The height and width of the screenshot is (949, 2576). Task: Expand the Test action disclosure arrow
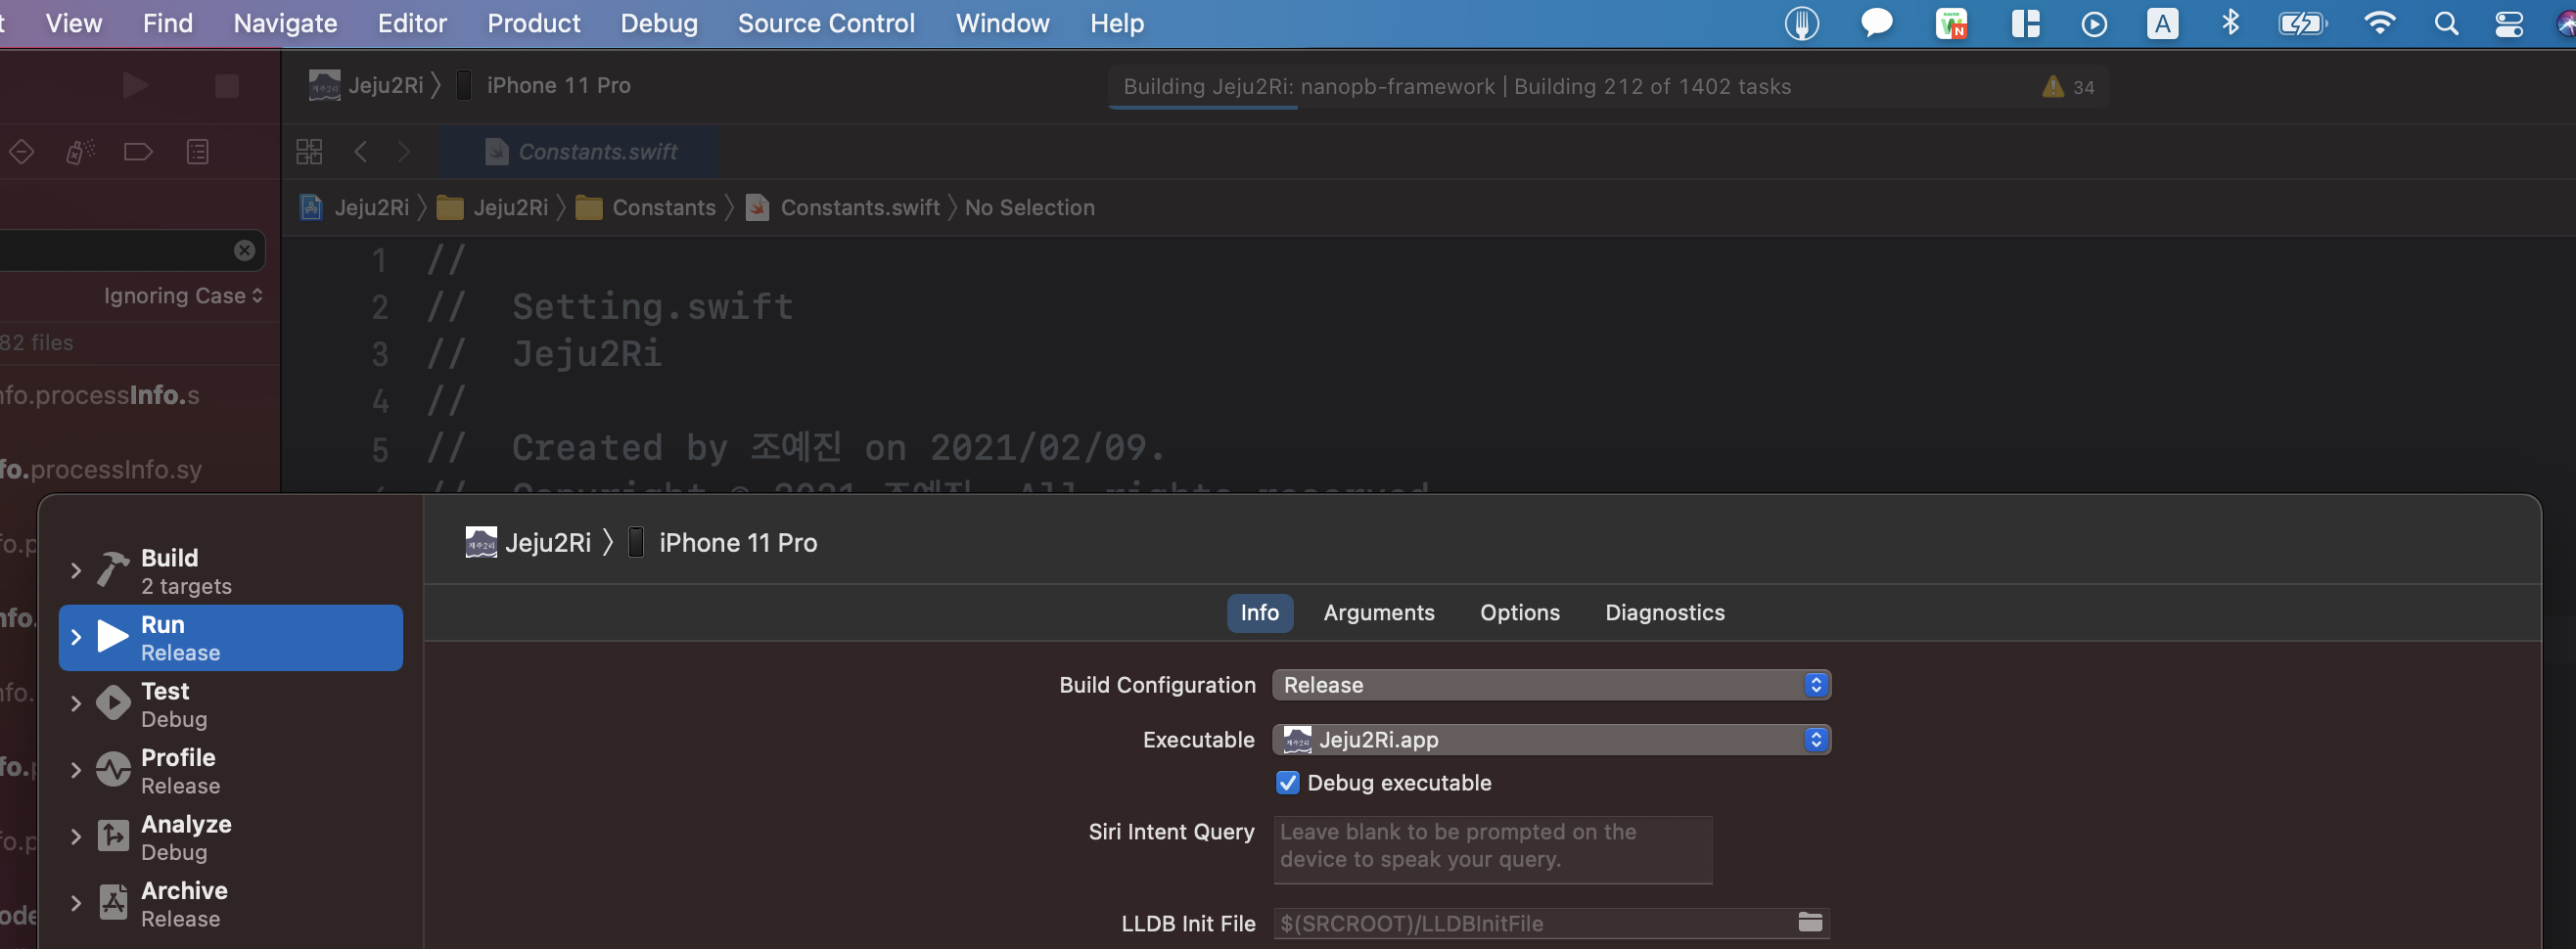point(76,704)
